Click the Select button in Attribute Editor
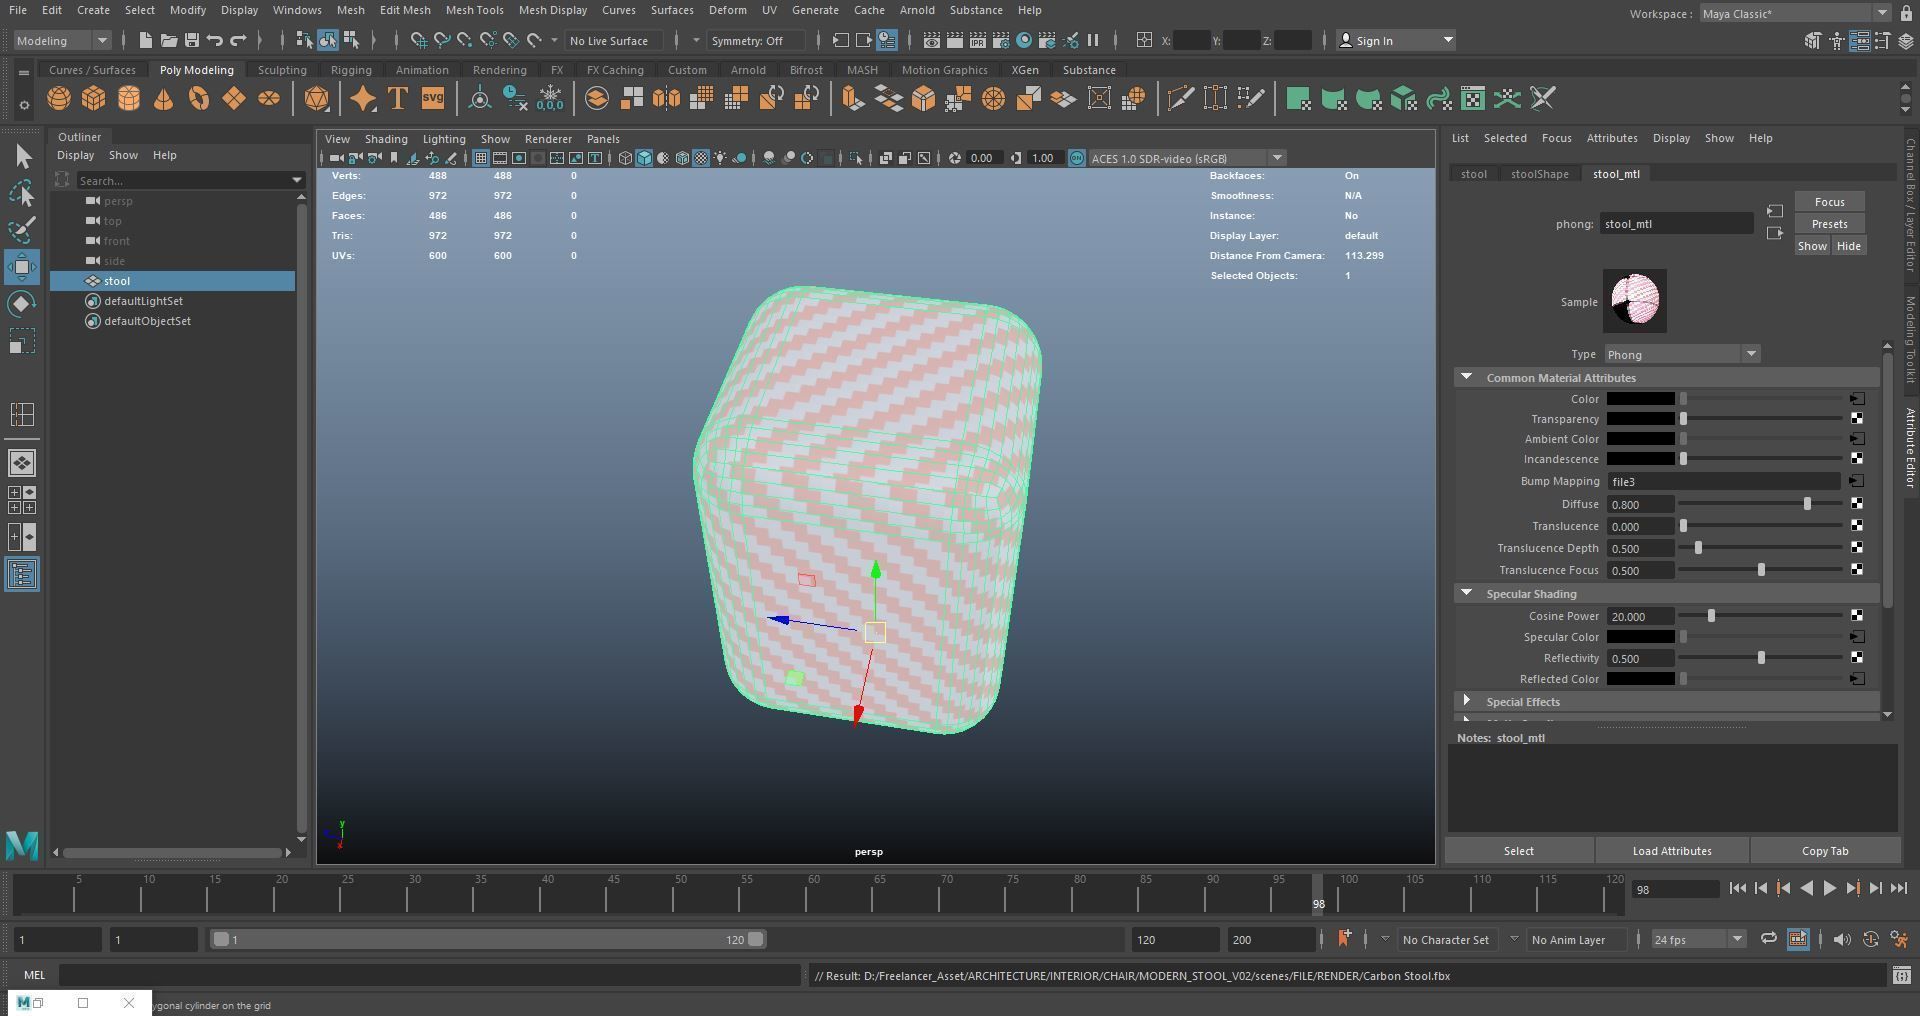This screenshot has width=1920, height=1016. [x=1518, y=851]
